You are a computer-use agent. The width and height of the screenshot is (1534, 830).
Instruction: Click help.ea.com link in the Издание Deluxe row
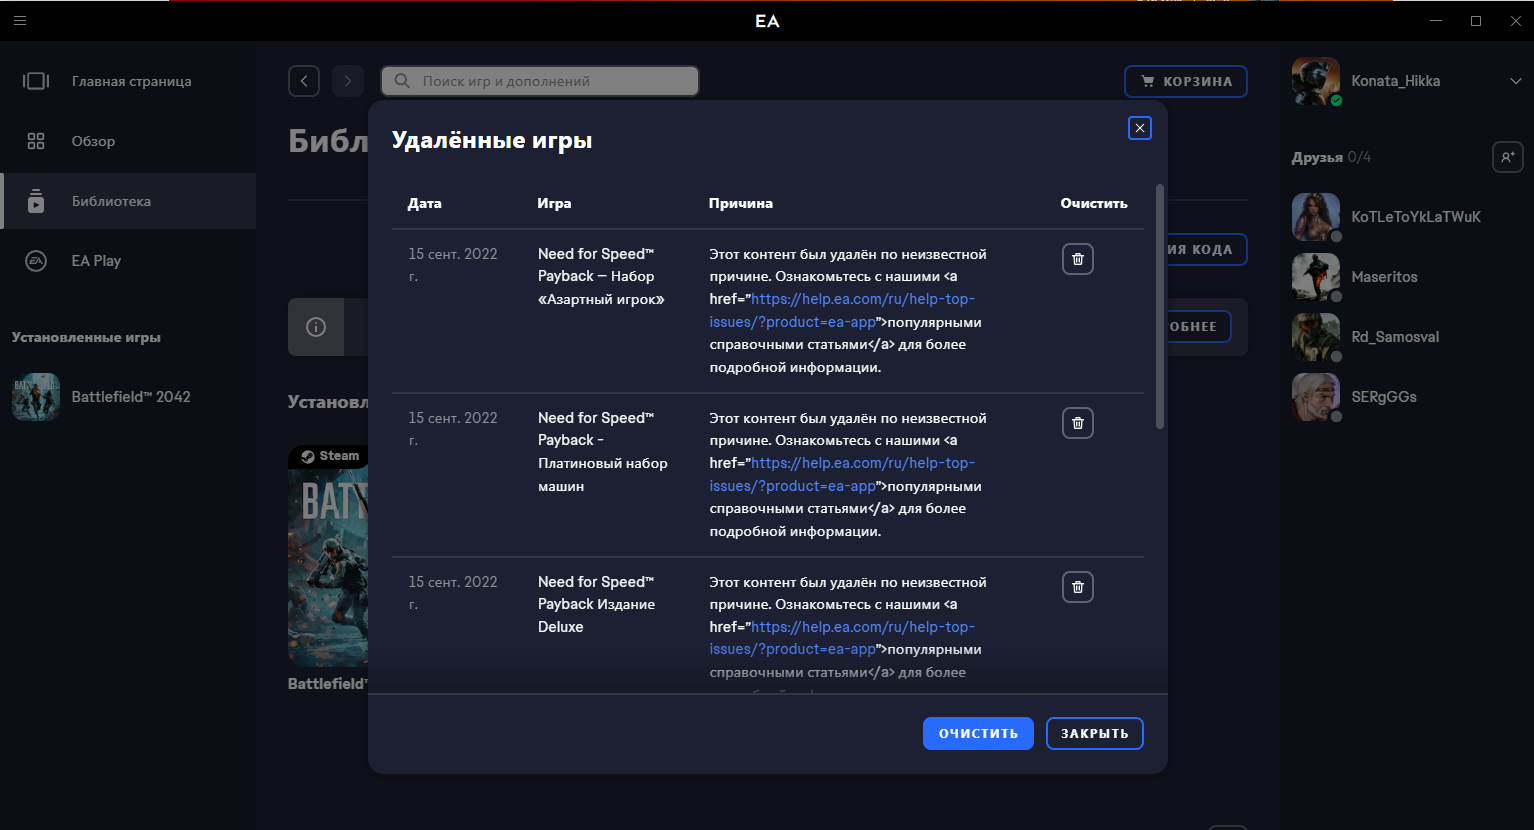842,638
